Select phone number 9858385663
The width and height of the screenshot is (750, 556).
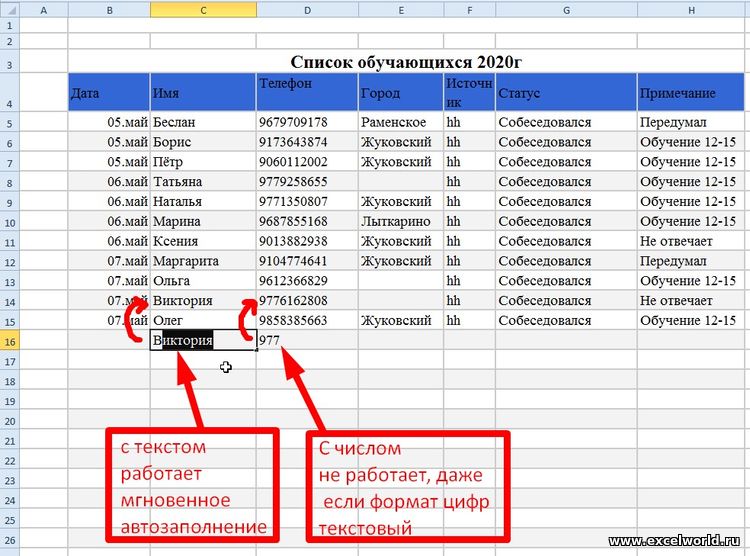click(307, 321)
